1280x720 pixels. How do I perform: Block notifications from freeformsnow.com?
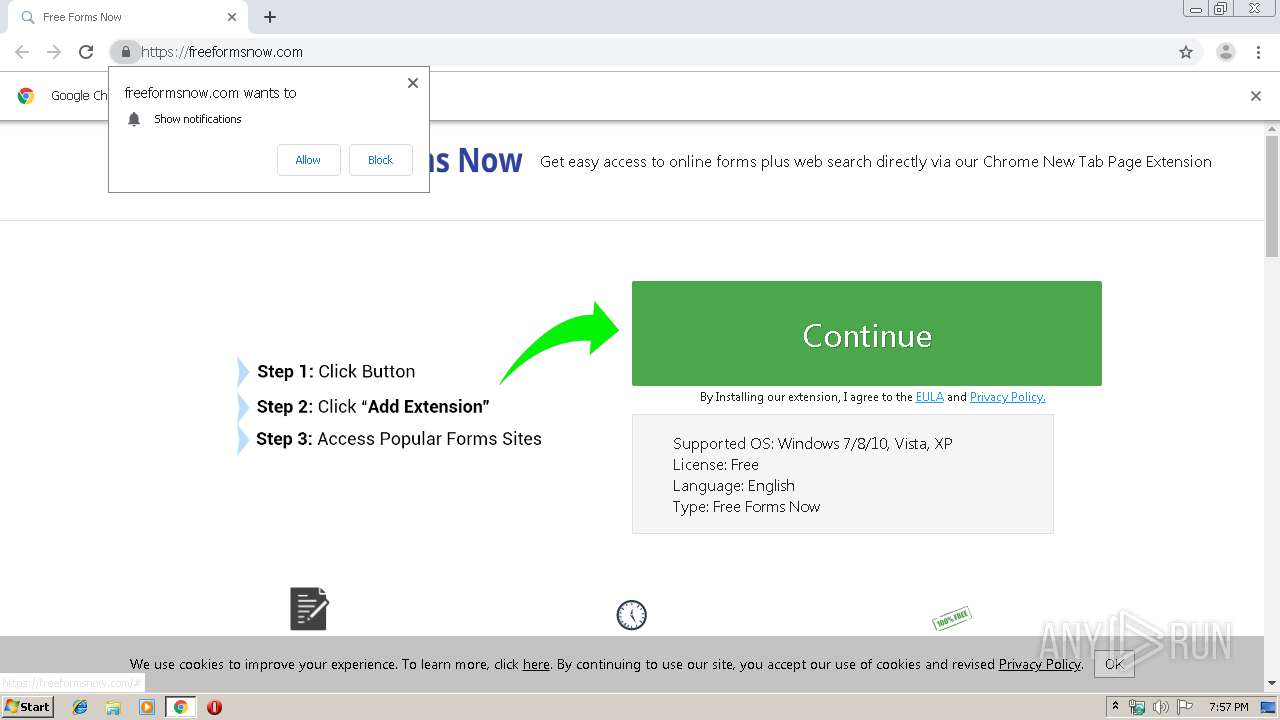(380, 160)
